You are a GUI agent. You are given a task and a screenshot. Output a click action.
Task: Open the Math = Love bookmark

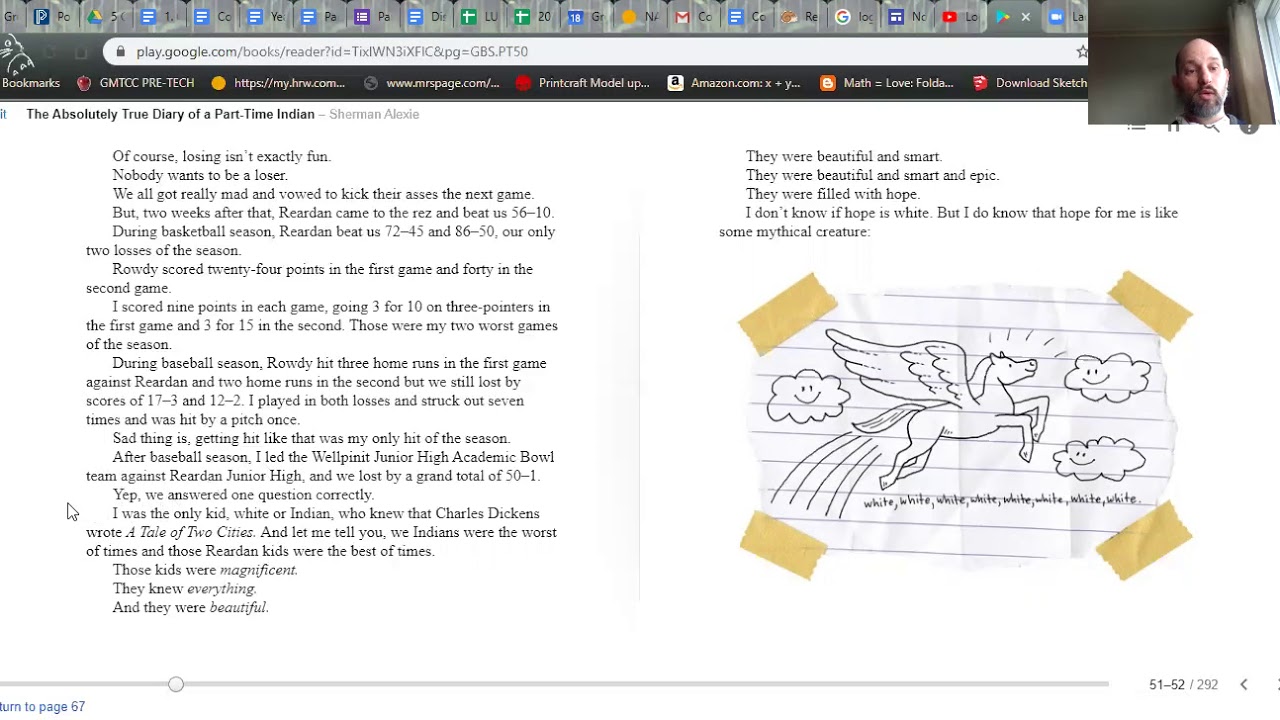pos(887,83)
